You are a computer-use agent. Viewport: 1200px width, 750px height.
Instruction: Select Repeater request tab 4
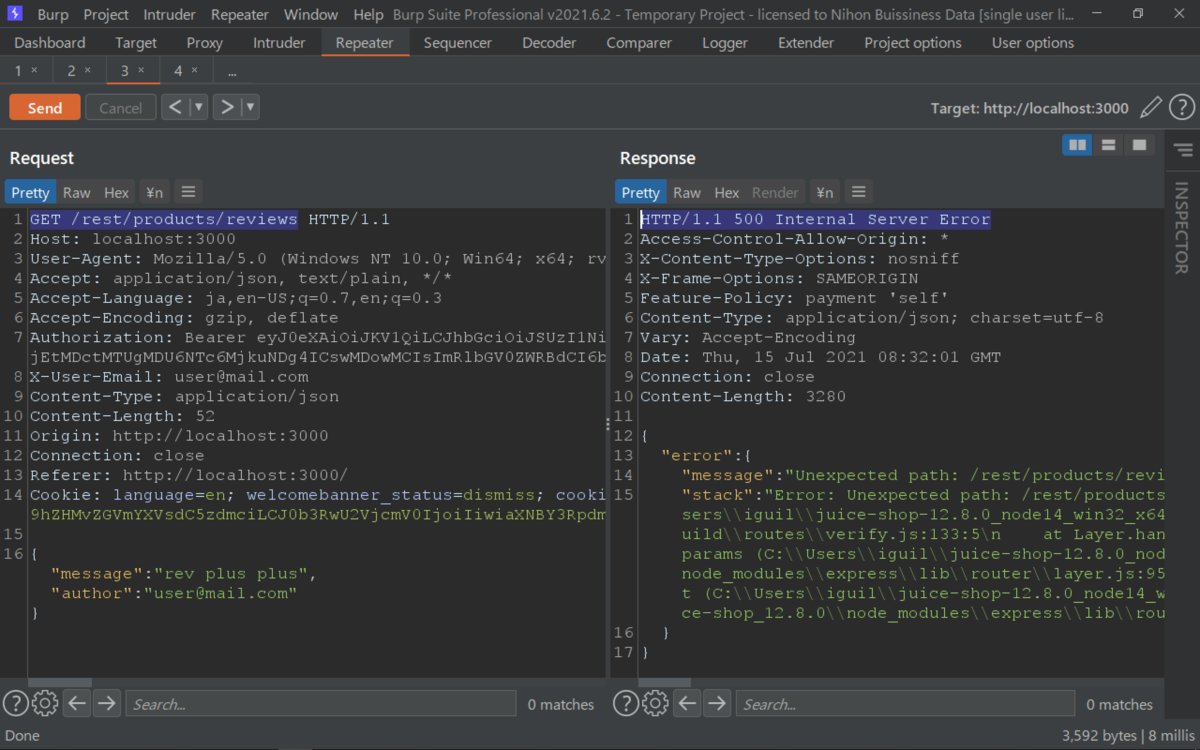pos(178,71)
